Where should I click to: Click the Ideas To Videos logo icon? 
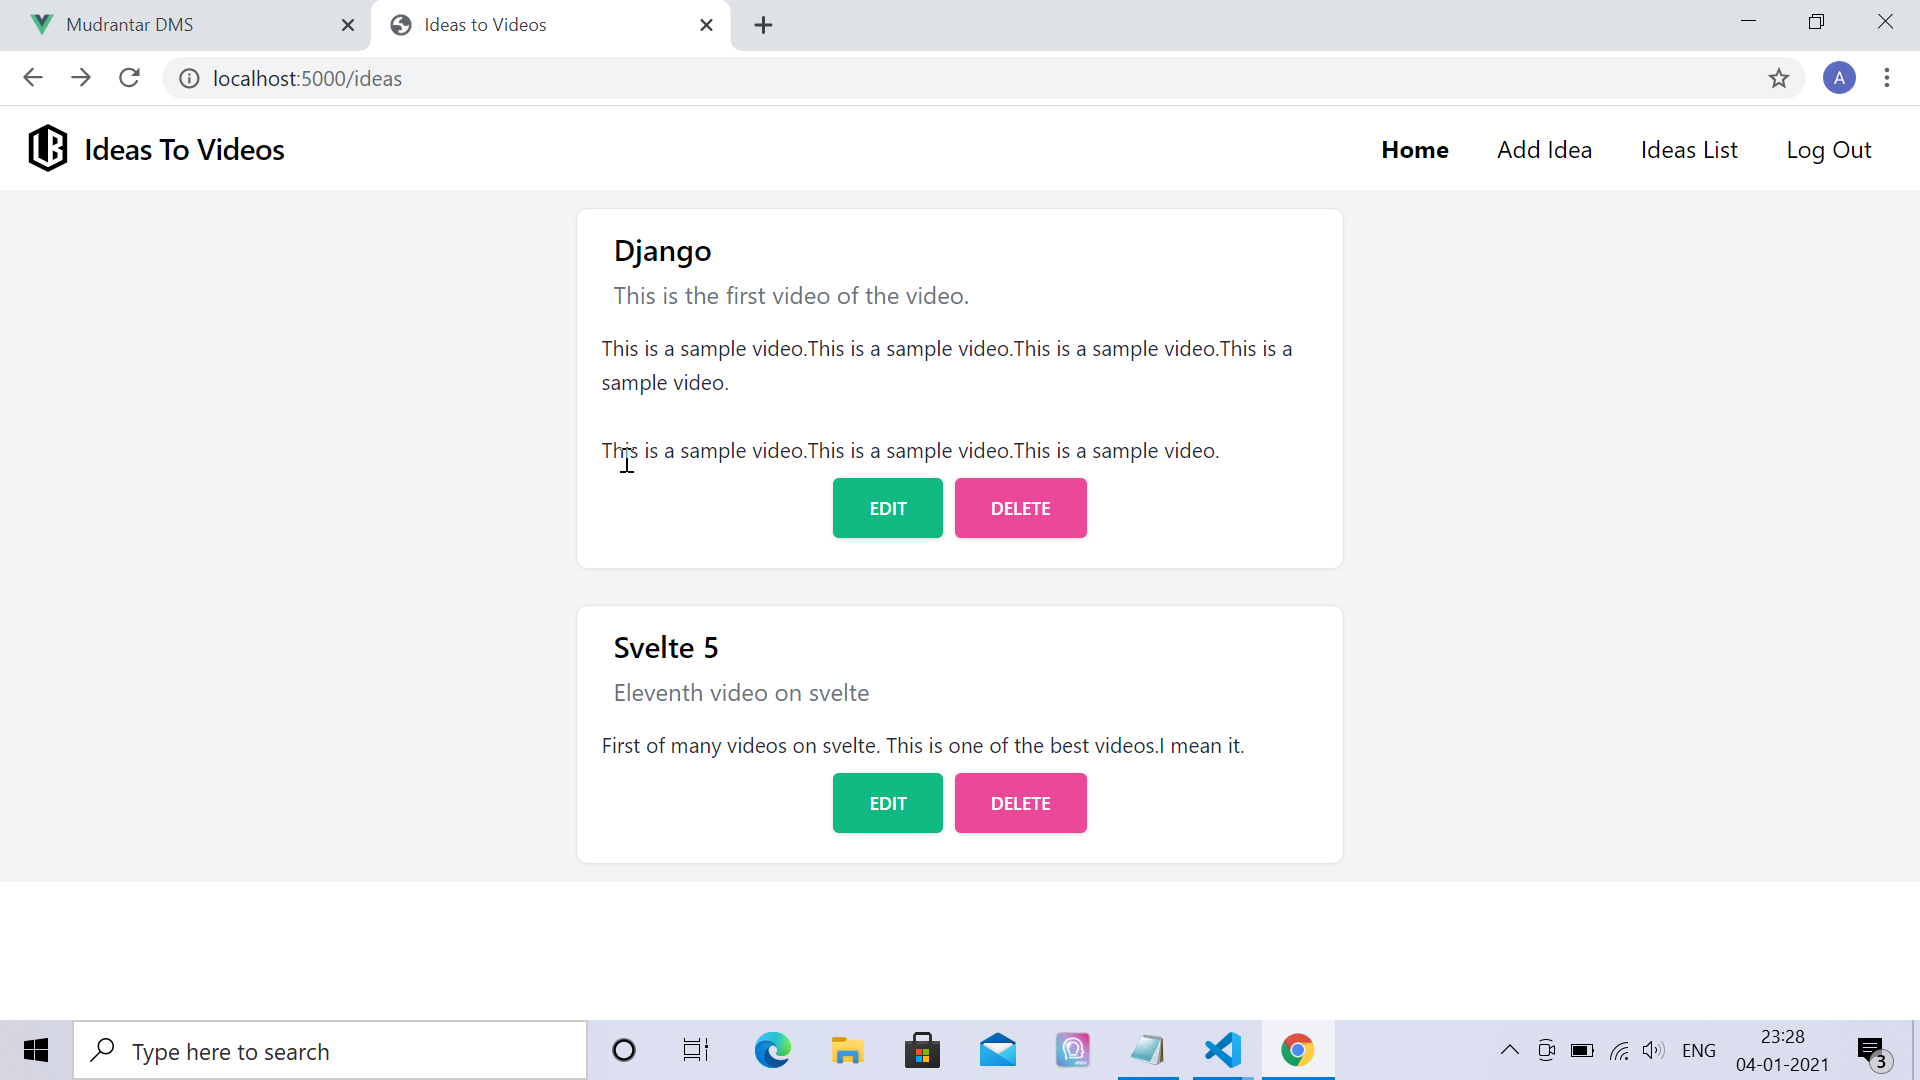tap(47, 149)
